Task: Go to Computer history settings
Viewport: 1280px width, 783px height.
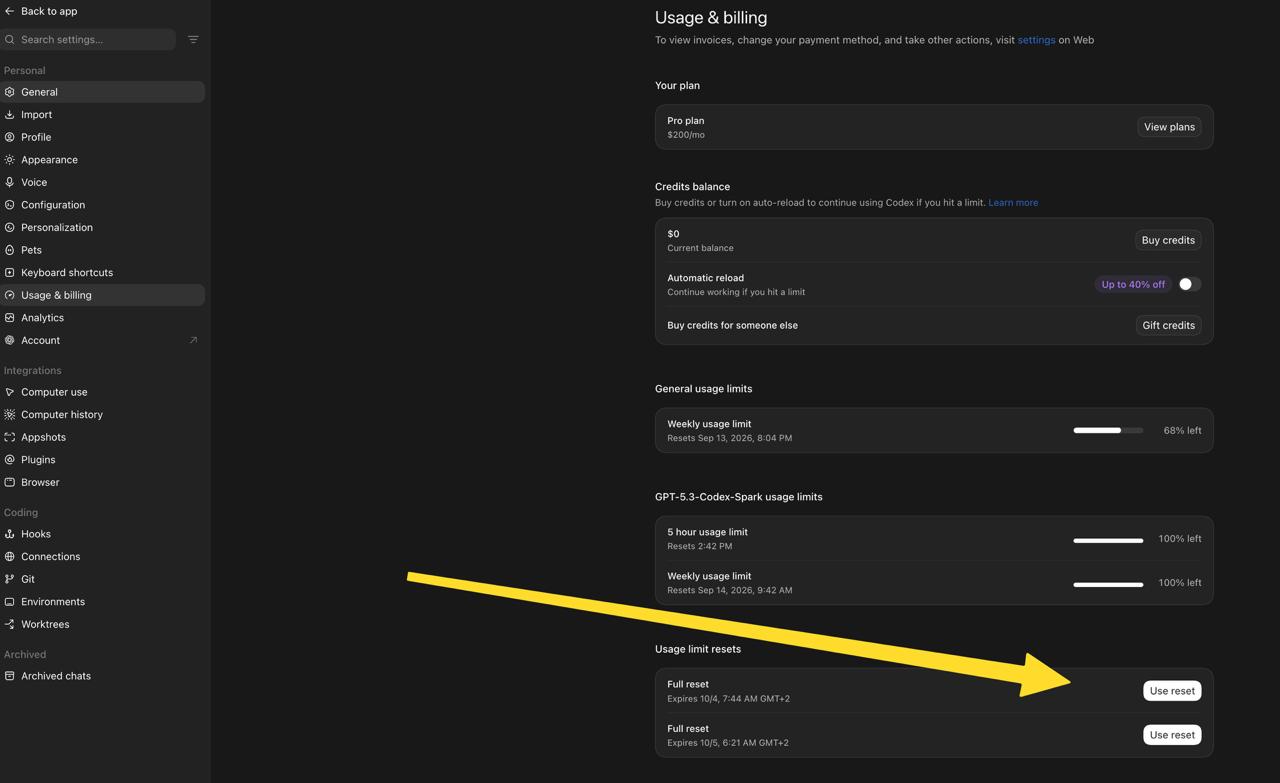Action: [102, 414]
